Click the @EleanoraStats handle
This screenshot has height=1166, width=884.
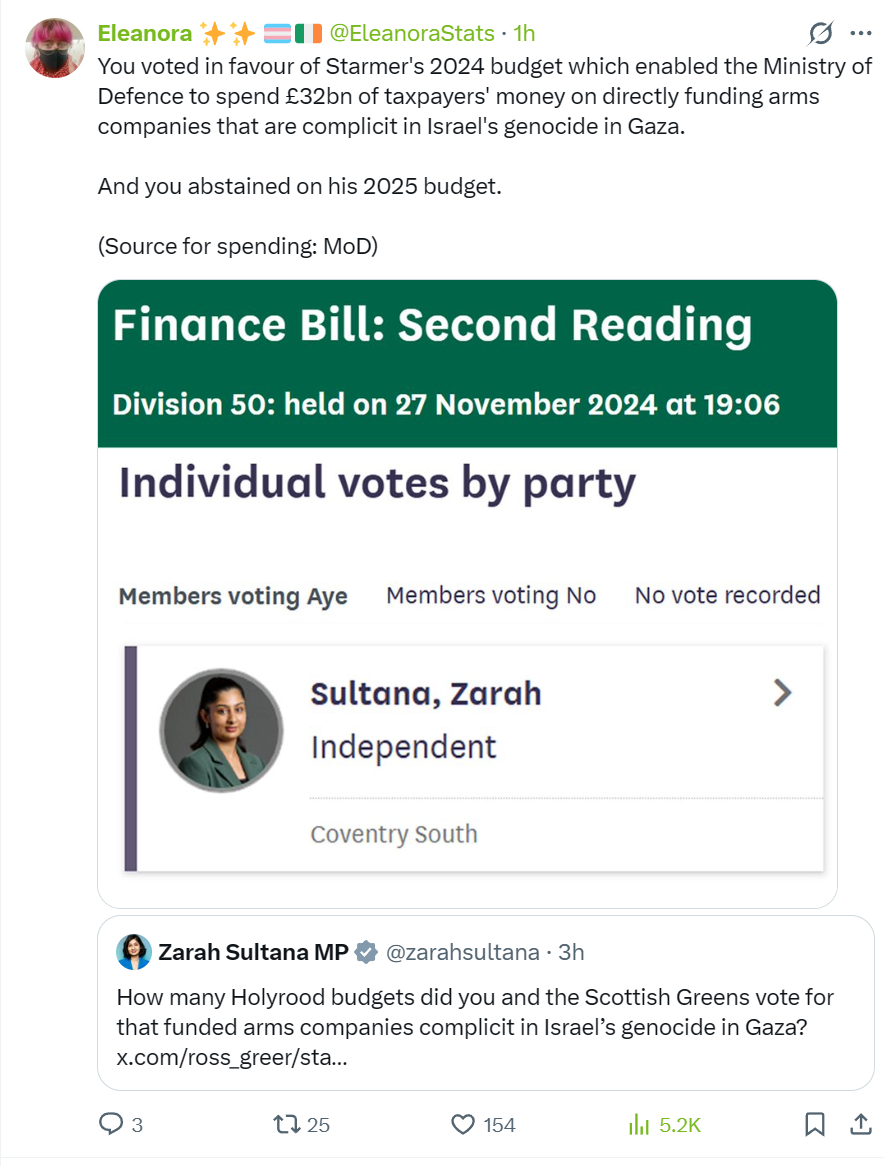(412, 33)
